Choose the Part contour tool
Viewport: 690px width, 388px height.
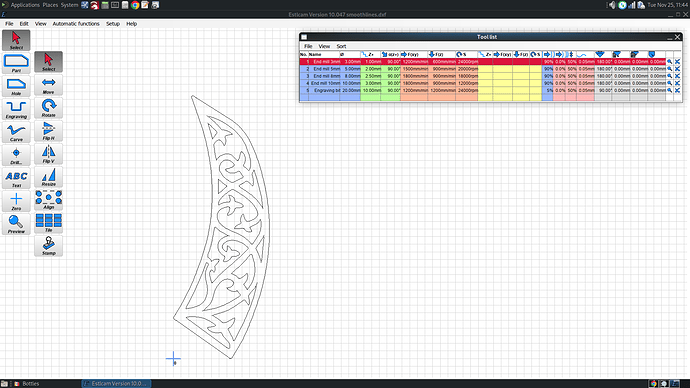point(16,63)
